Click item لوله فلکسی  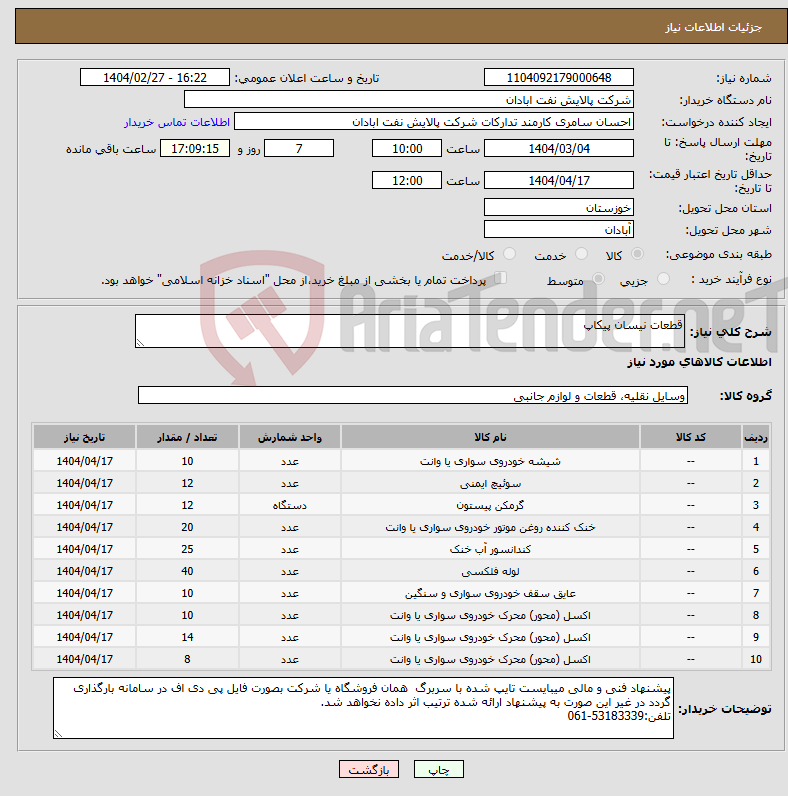click(x=490, y=572)
